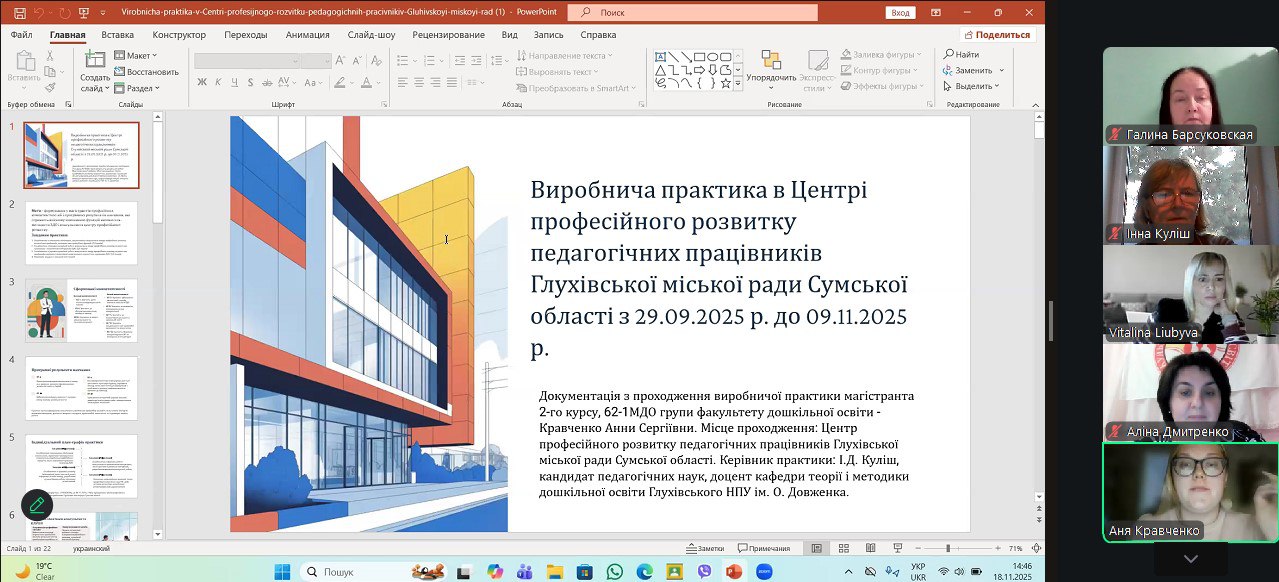Click the green pen annotation icon

coord(37,505)
